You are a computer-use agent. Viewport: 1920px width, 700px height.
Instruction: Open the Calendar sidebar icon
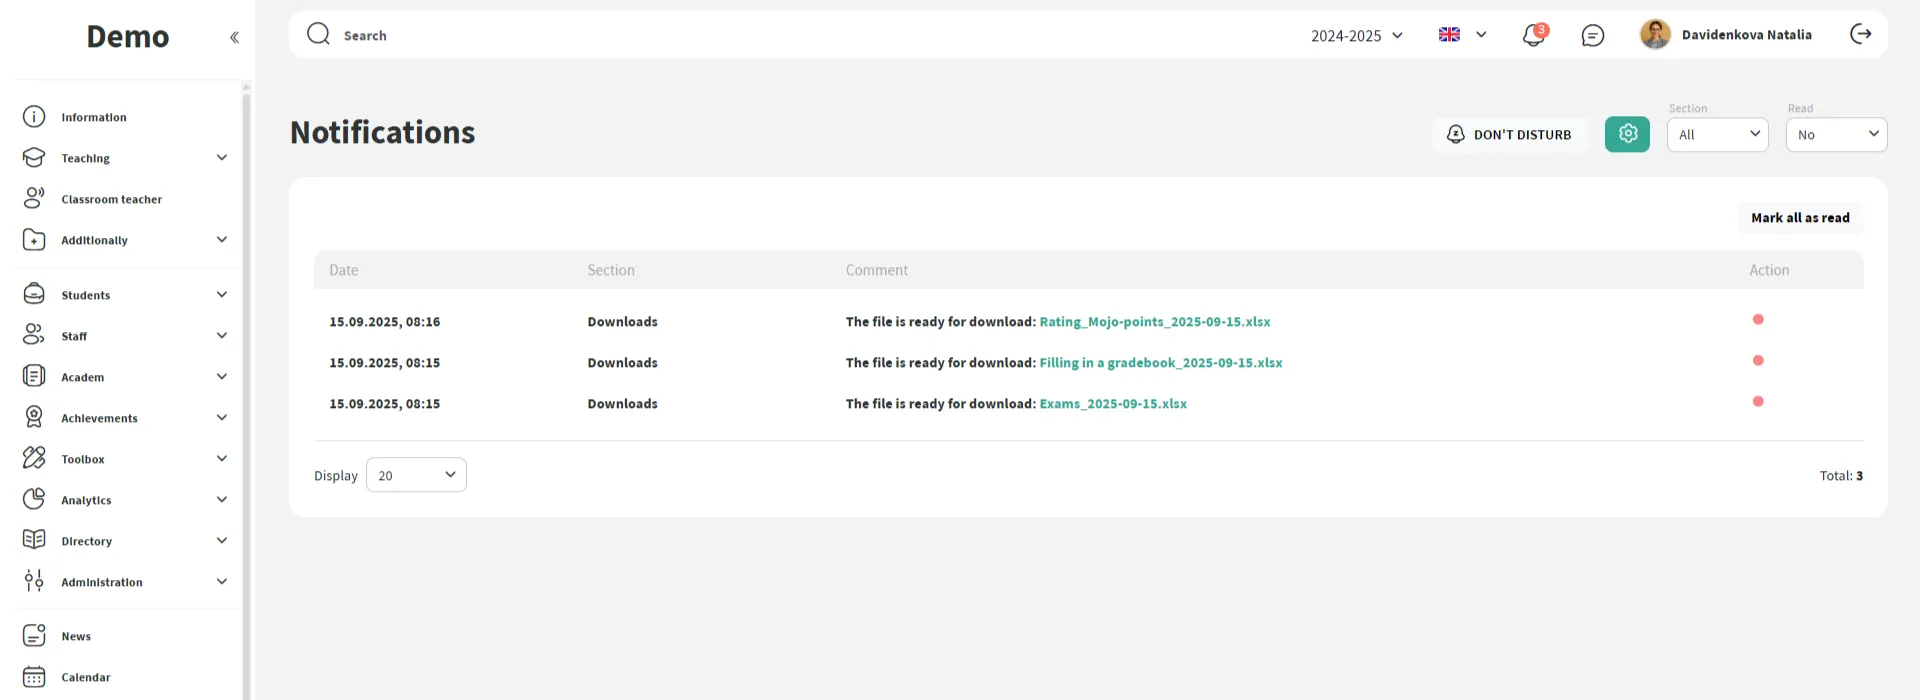tap(34, 677)
